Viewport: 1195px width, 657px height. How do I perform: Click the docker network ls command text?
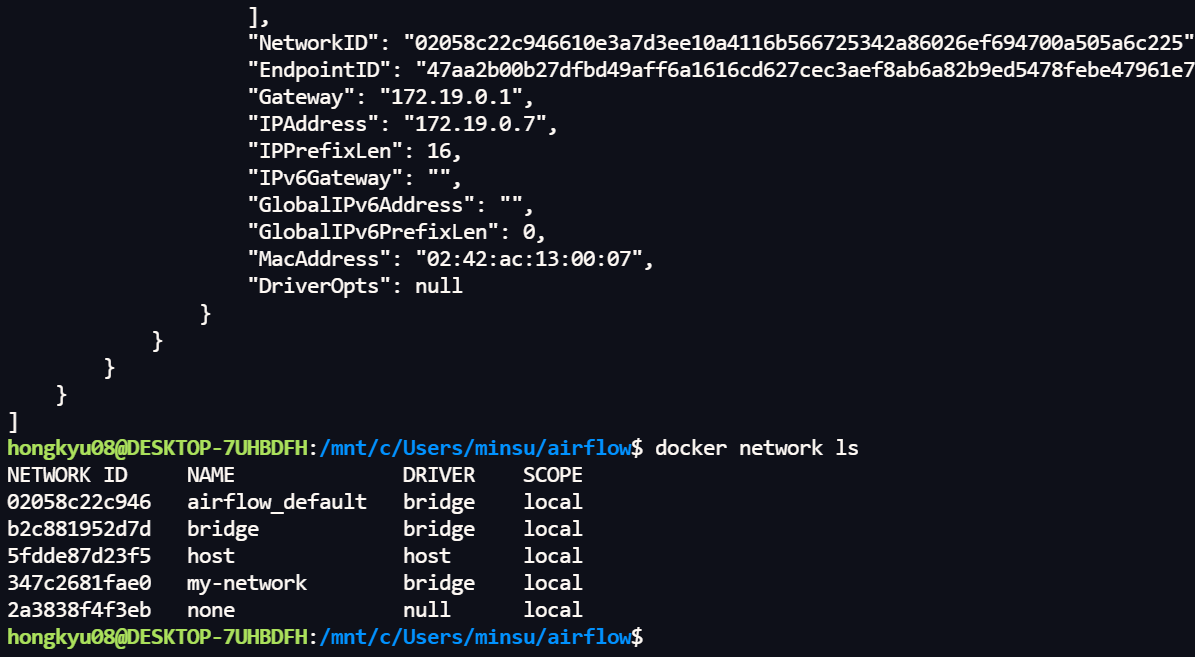(757, 448)
